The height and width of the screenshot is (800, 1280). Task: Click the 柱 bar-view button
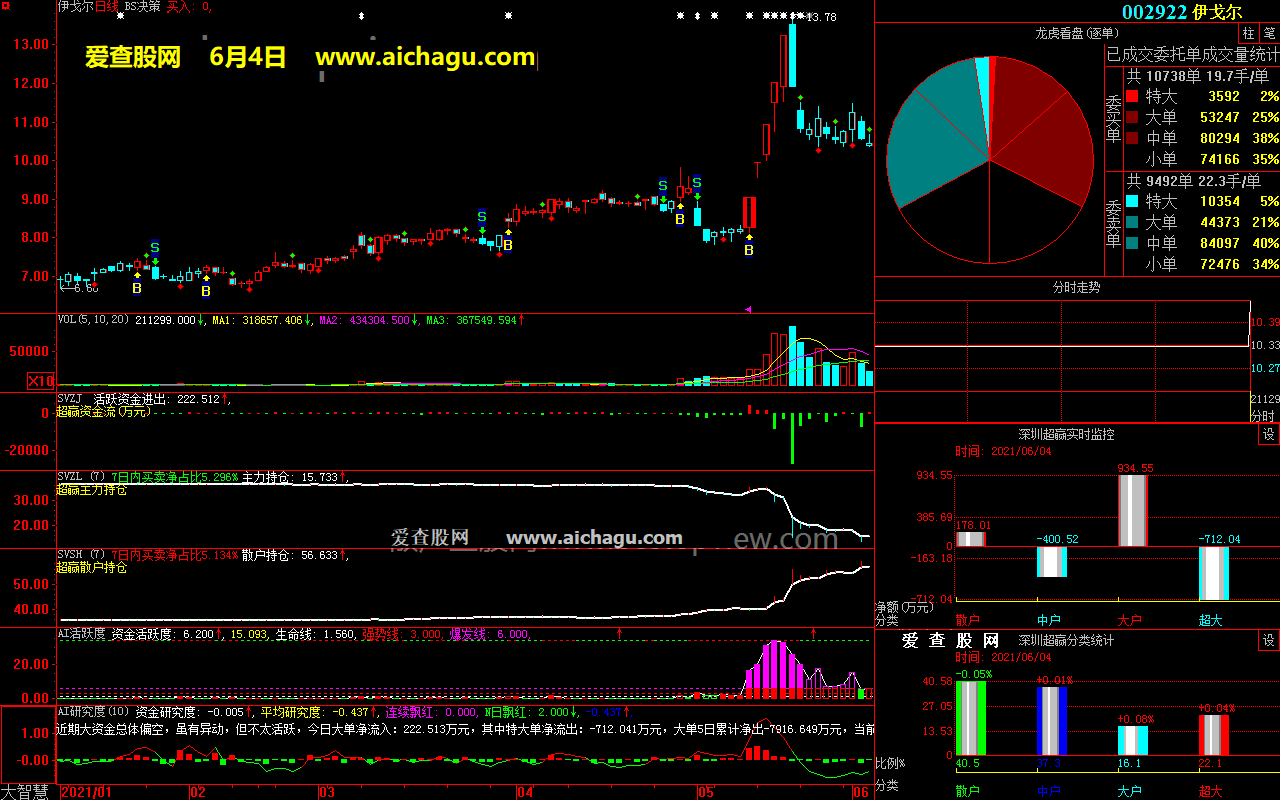pos(1249,34)
